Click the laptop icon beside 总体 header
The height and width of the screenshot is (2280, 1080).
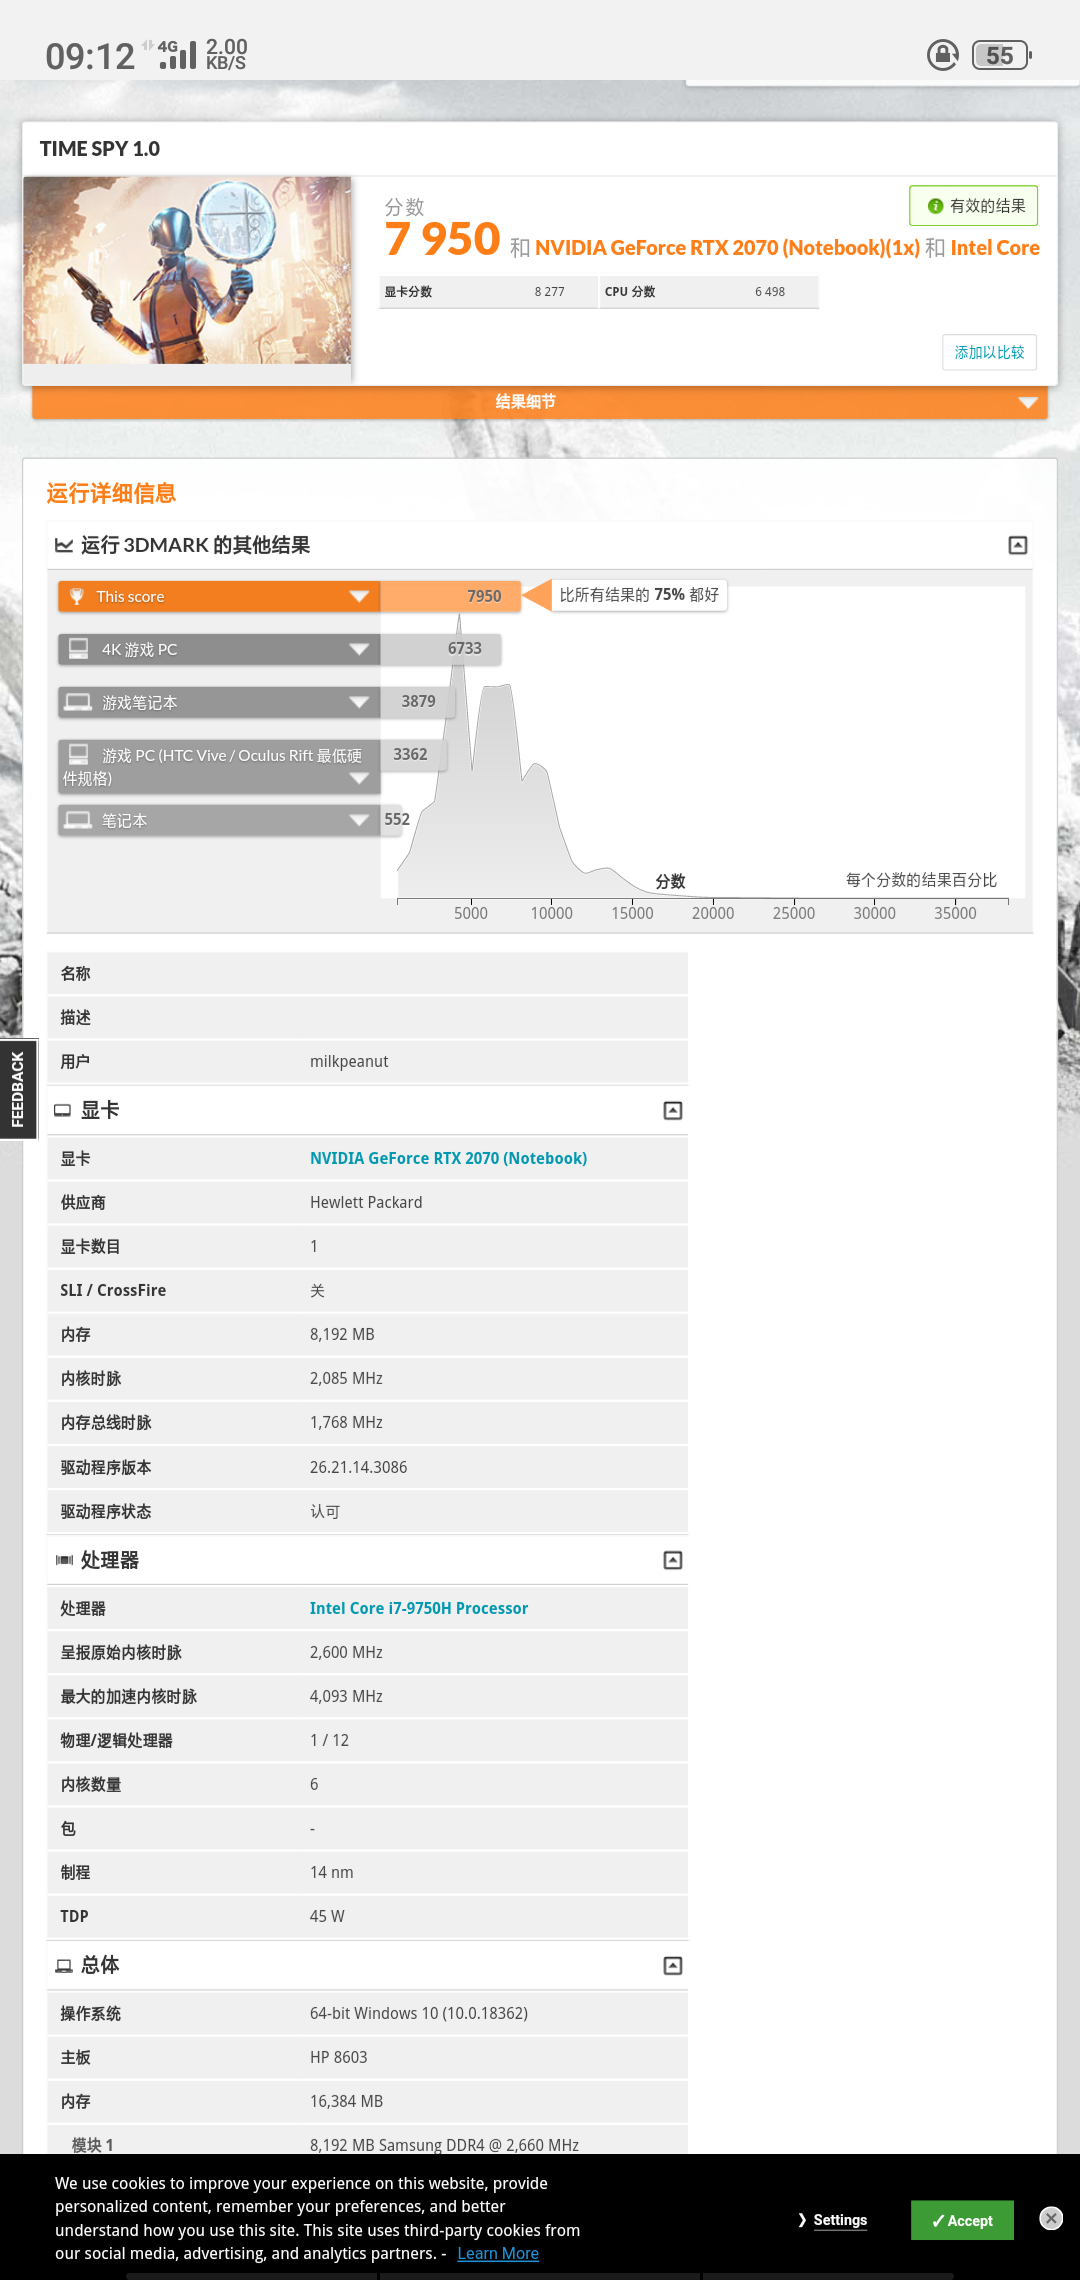64,1966
